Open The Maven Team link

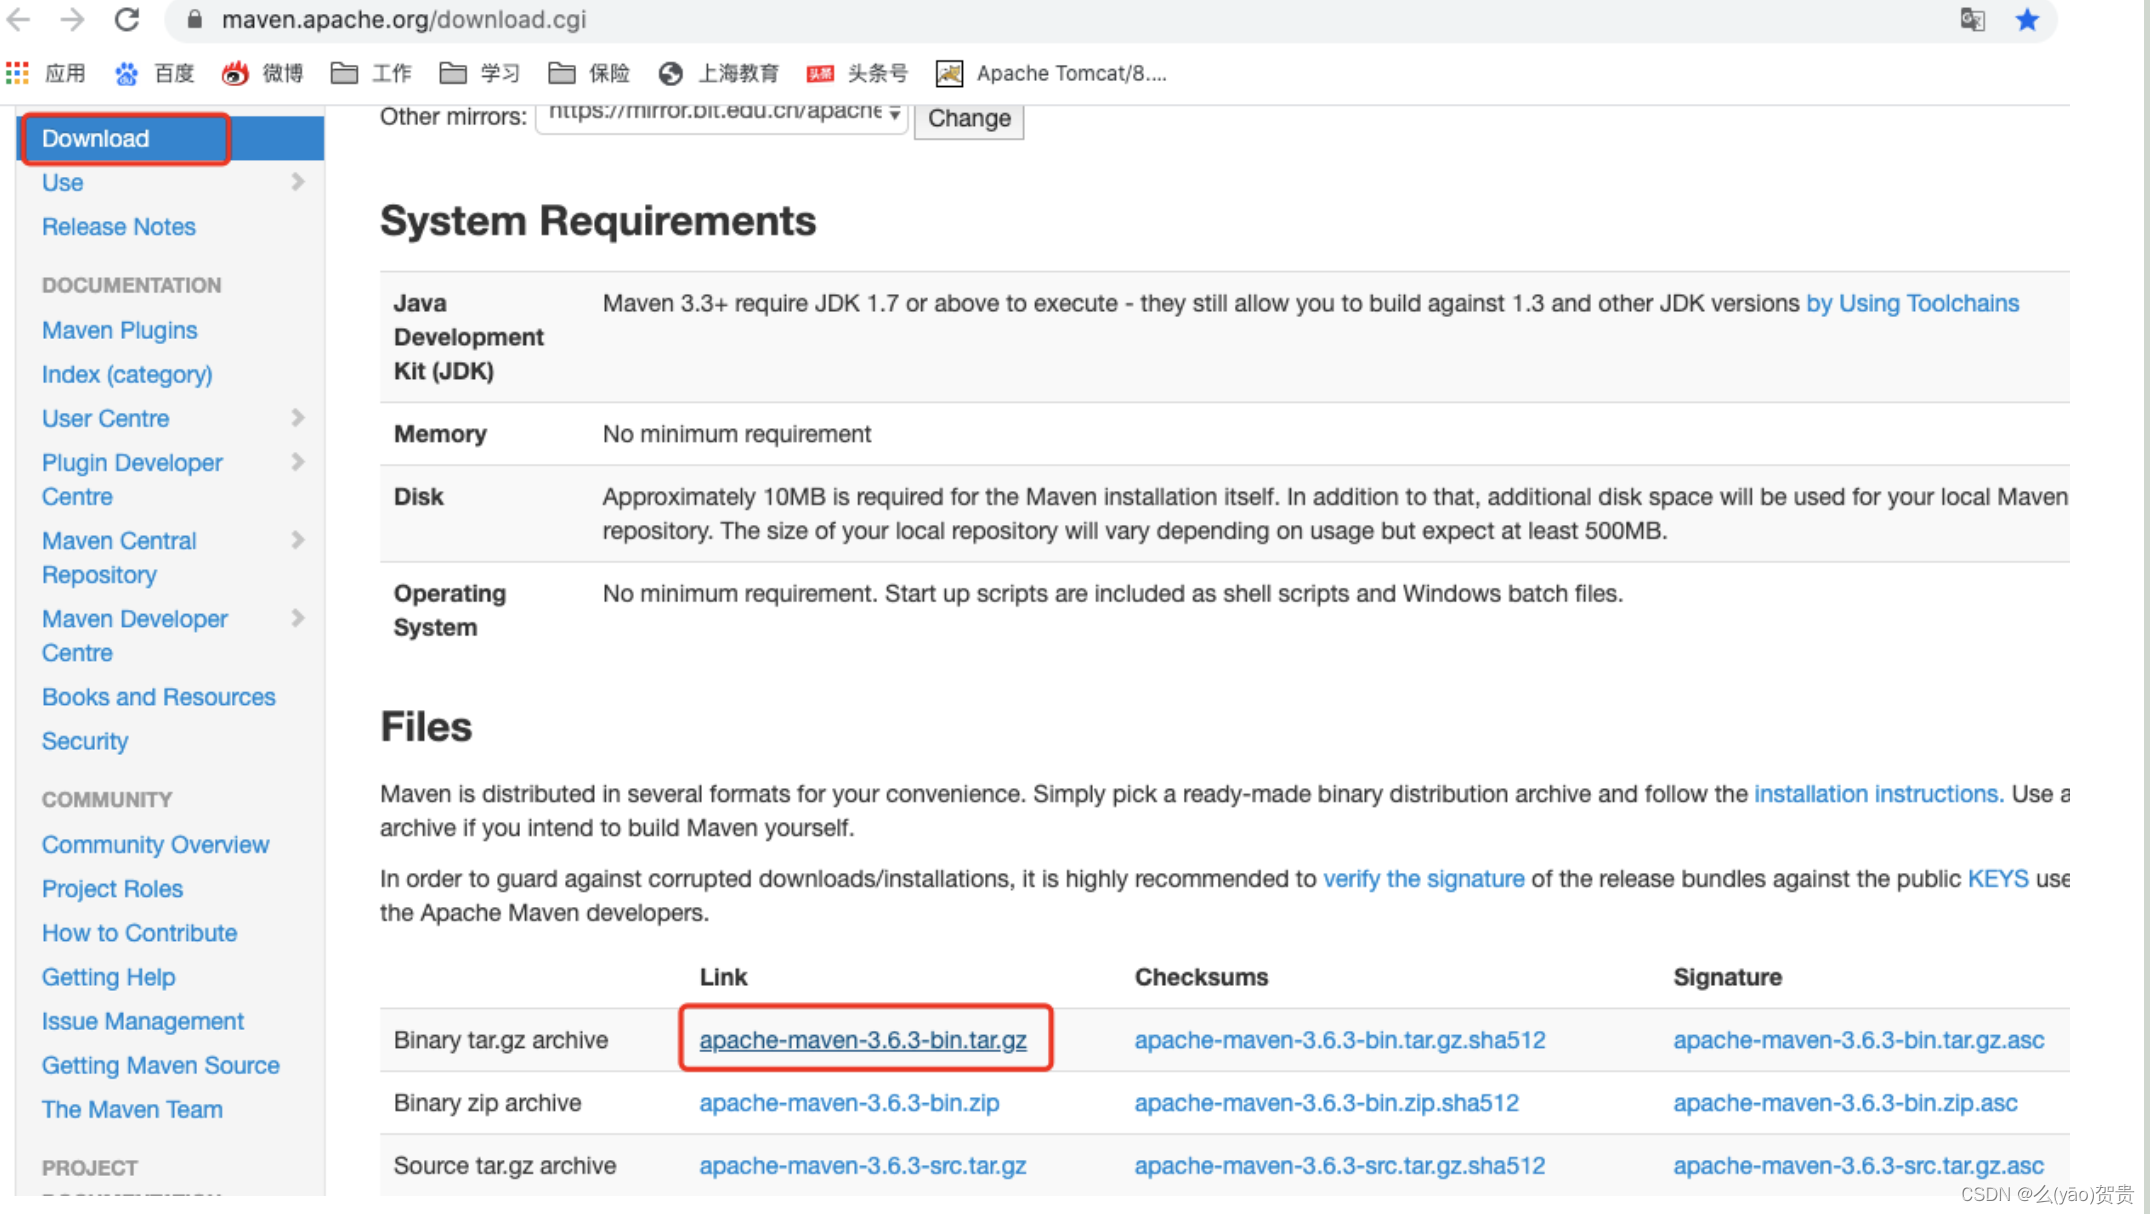132,1109
